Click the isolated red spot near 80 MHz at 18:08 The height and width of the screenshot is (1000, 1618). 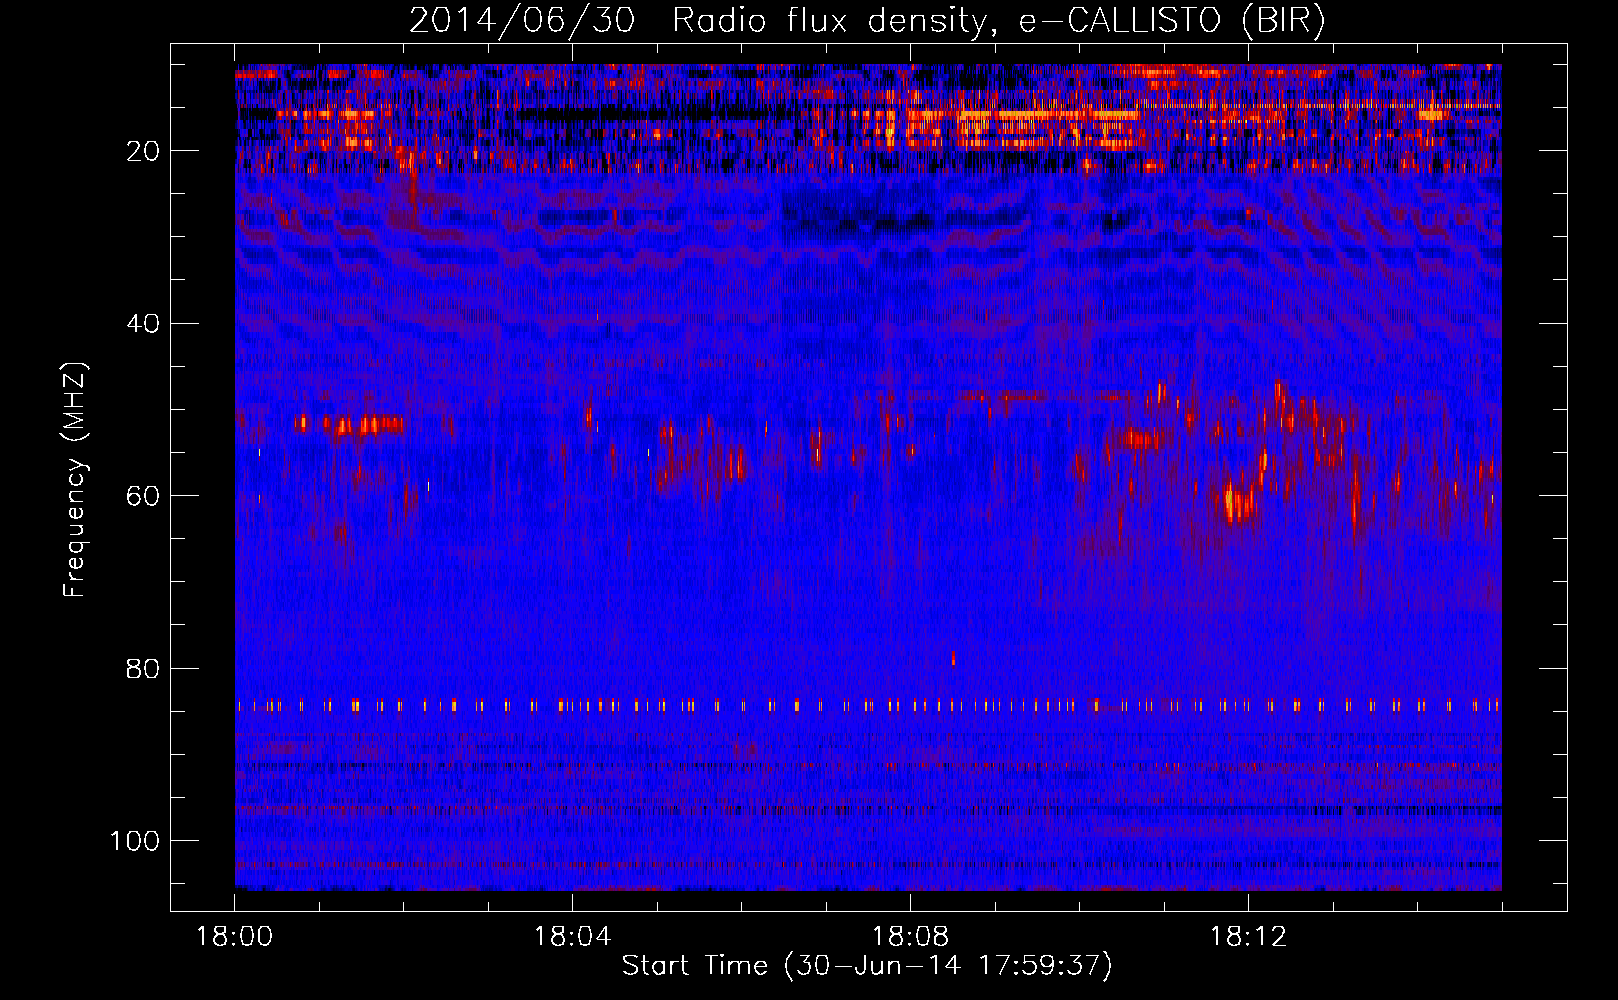(953, 658)
